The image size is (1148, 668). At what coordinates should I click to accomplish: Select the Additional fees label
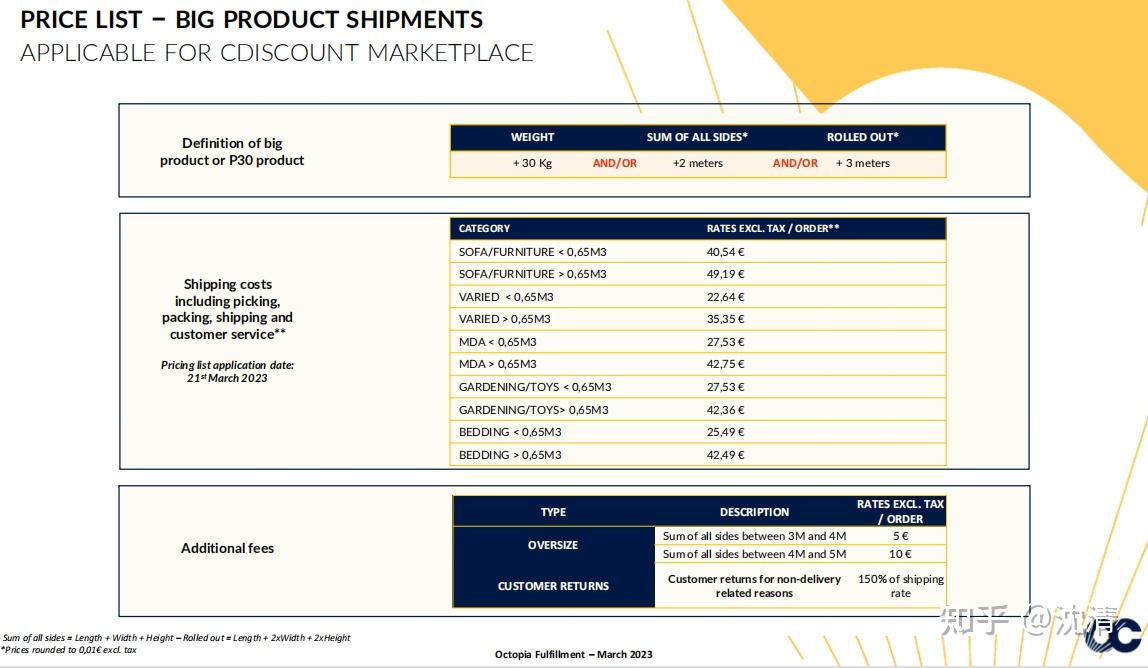pyautogui.click(x=227, y=548)
